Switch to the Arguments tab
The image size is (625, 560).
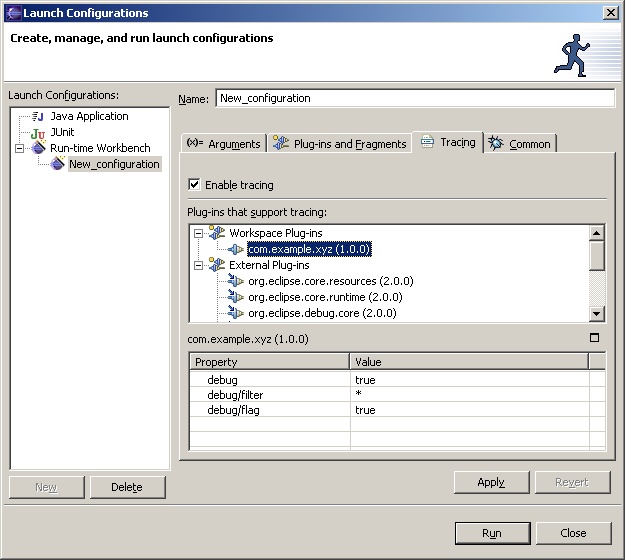[x=224, y=143]
